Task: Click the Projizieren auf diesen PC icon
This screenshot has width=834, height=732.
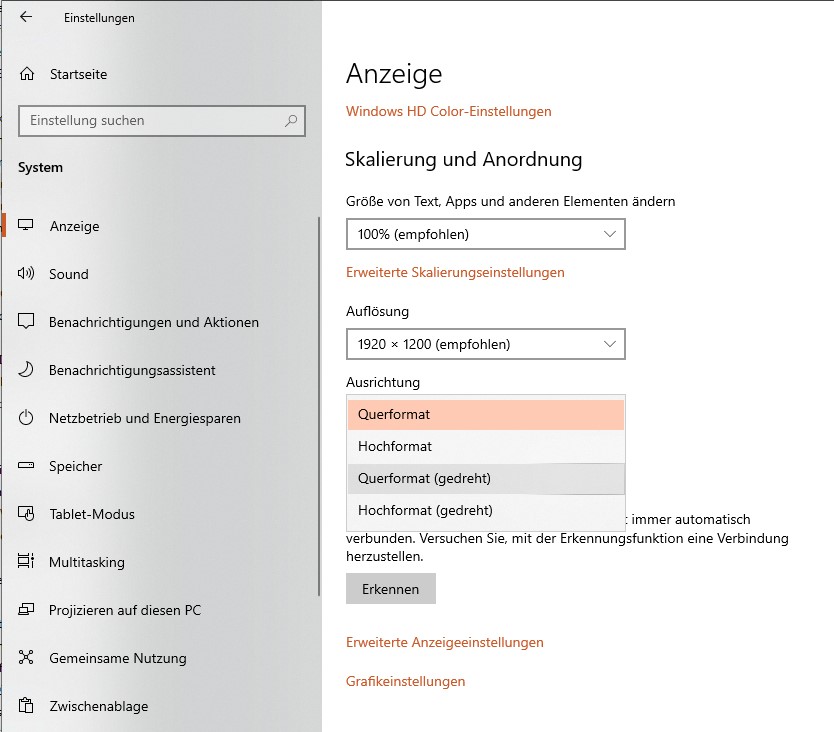Action: click(26, 610)
